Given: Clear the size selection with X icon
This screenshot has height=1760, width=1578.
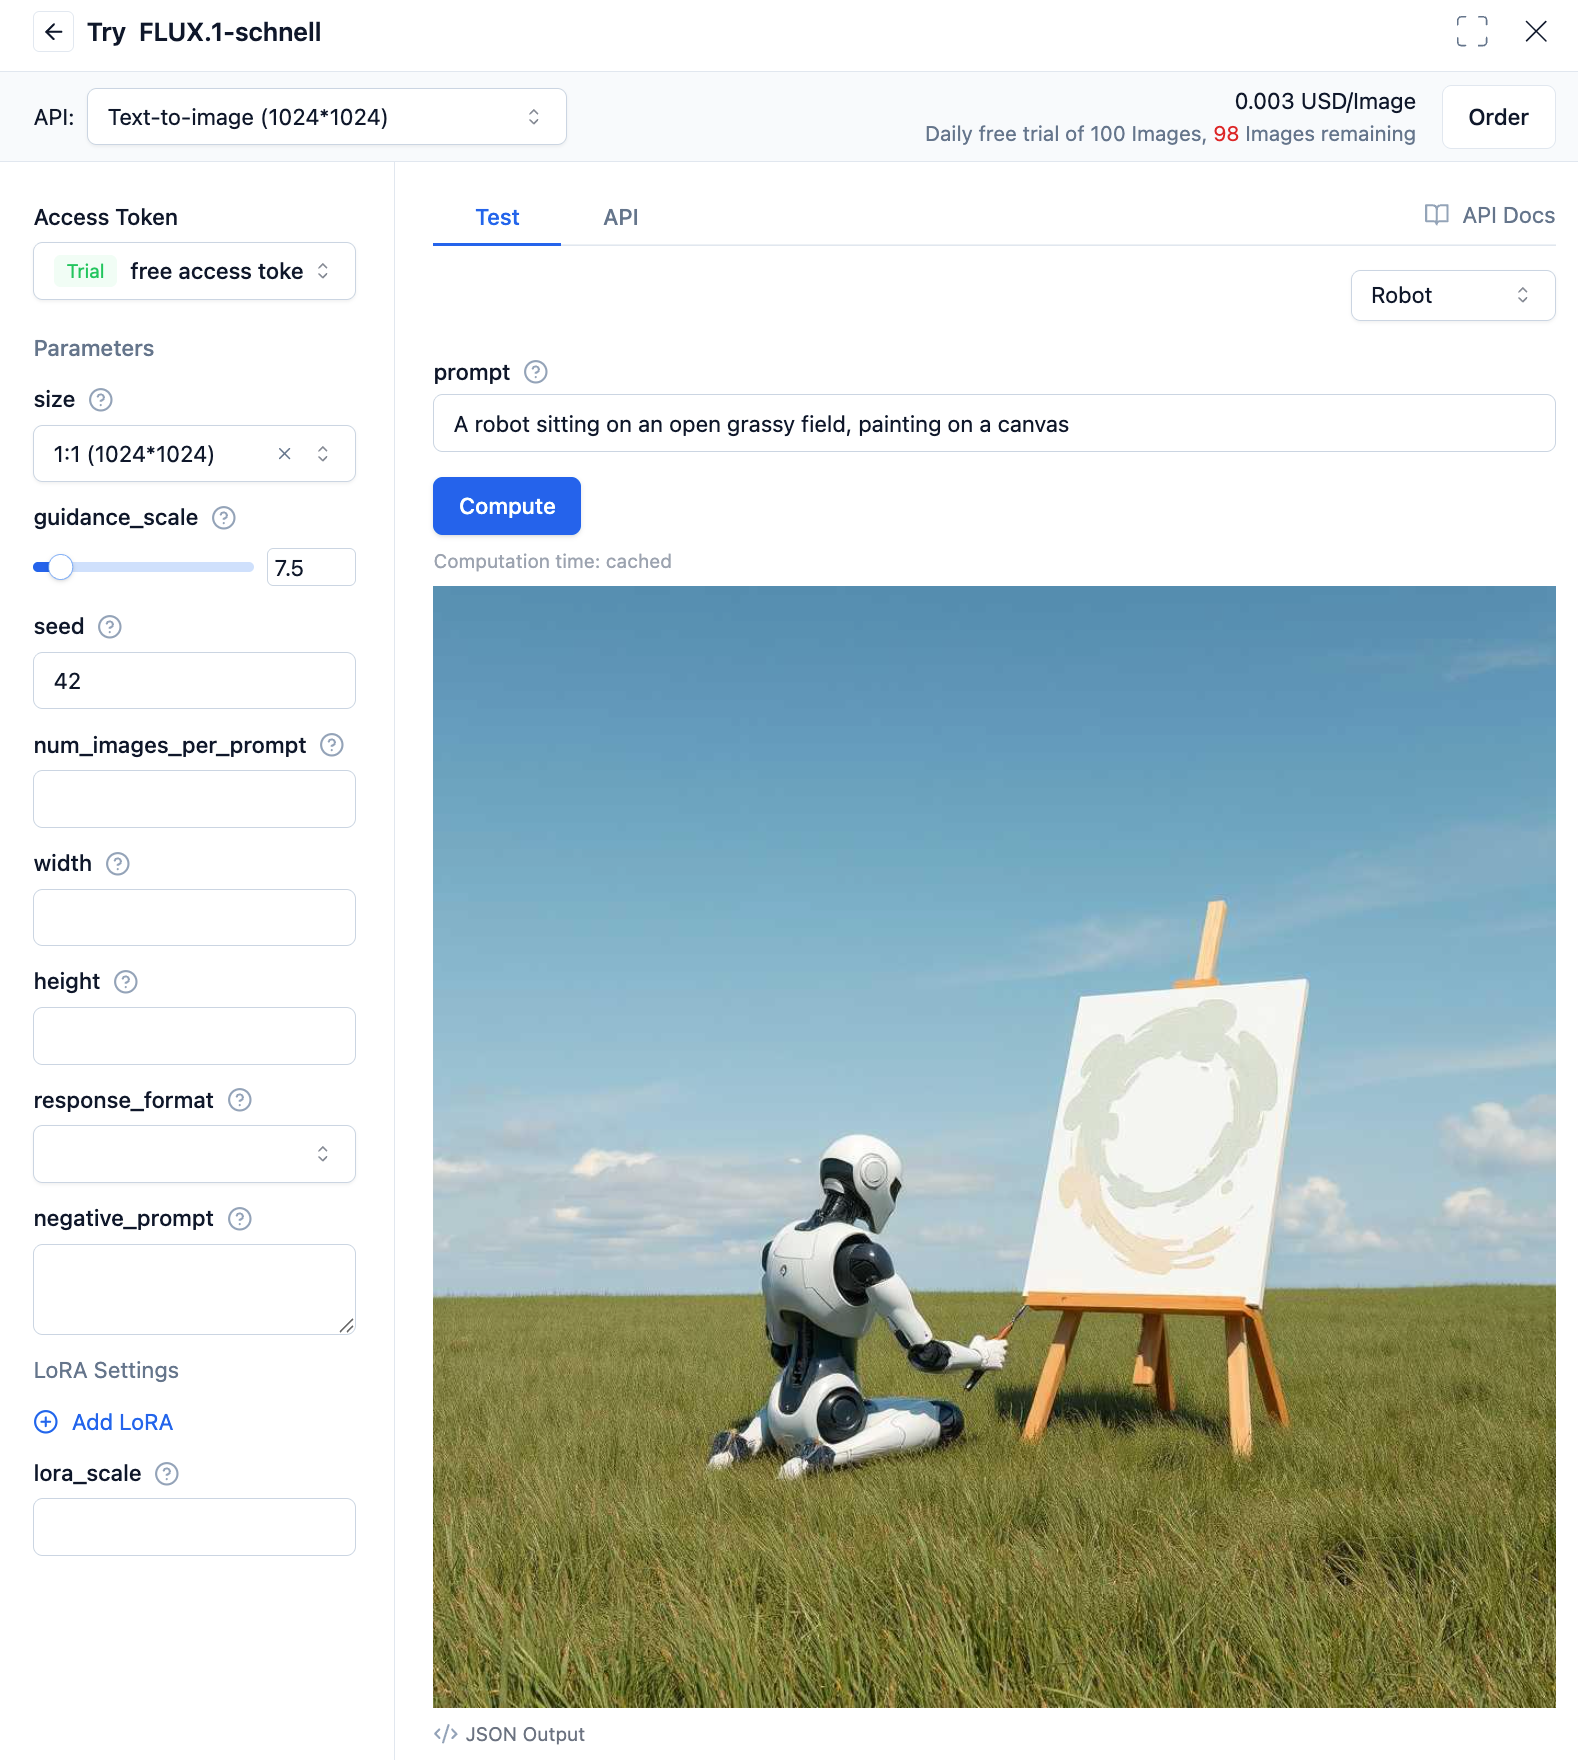Looking at the screenshot, I should [285, 454].
